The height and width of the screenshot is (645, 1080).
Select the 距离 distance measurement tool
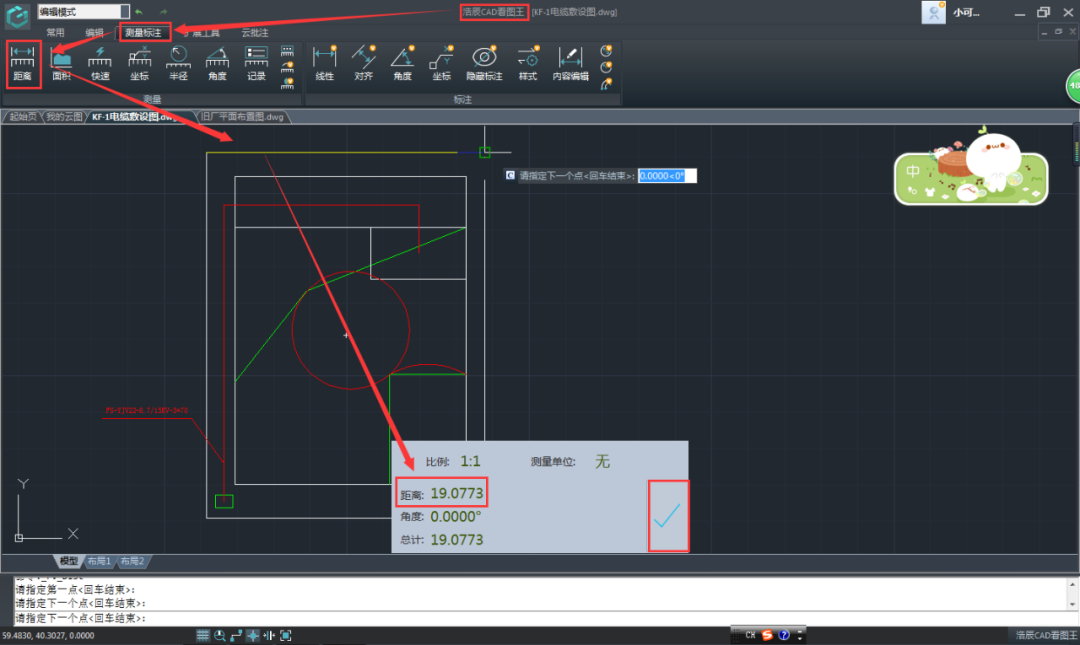click(22, 63)
